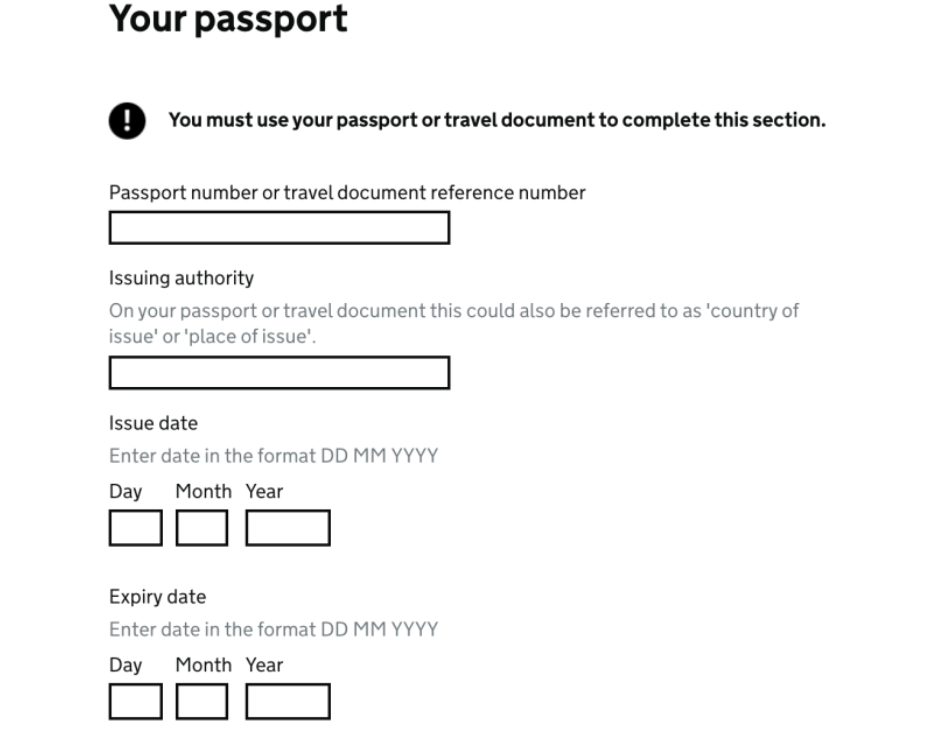The width and height of the screenshot is (942, 744).
Task: Click the Expiry date Month box
Action: click(202, 701)
